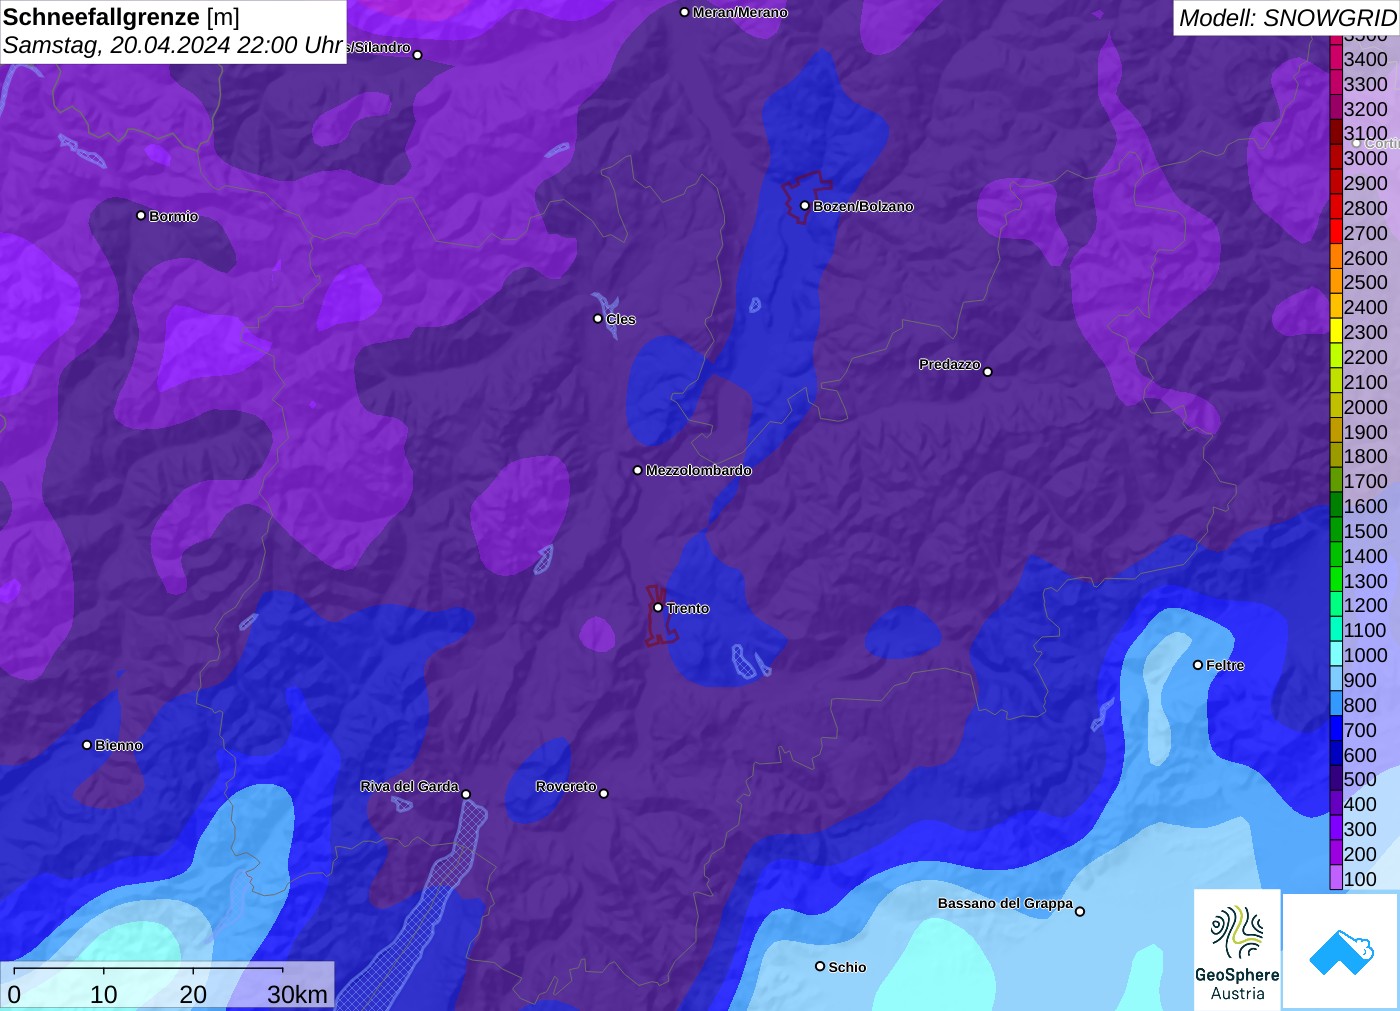Click the Bassano del Grappa label
The width and height of the screenshot is (1400, 1011).
(1005, 903)
